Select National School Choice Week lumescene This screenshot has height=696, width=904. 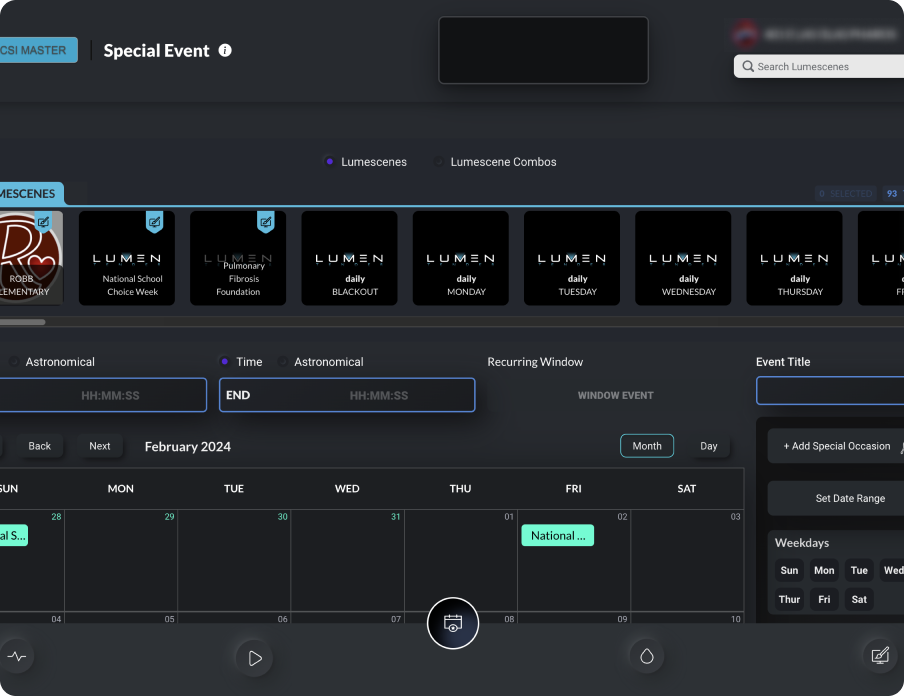tap(127, 258)
